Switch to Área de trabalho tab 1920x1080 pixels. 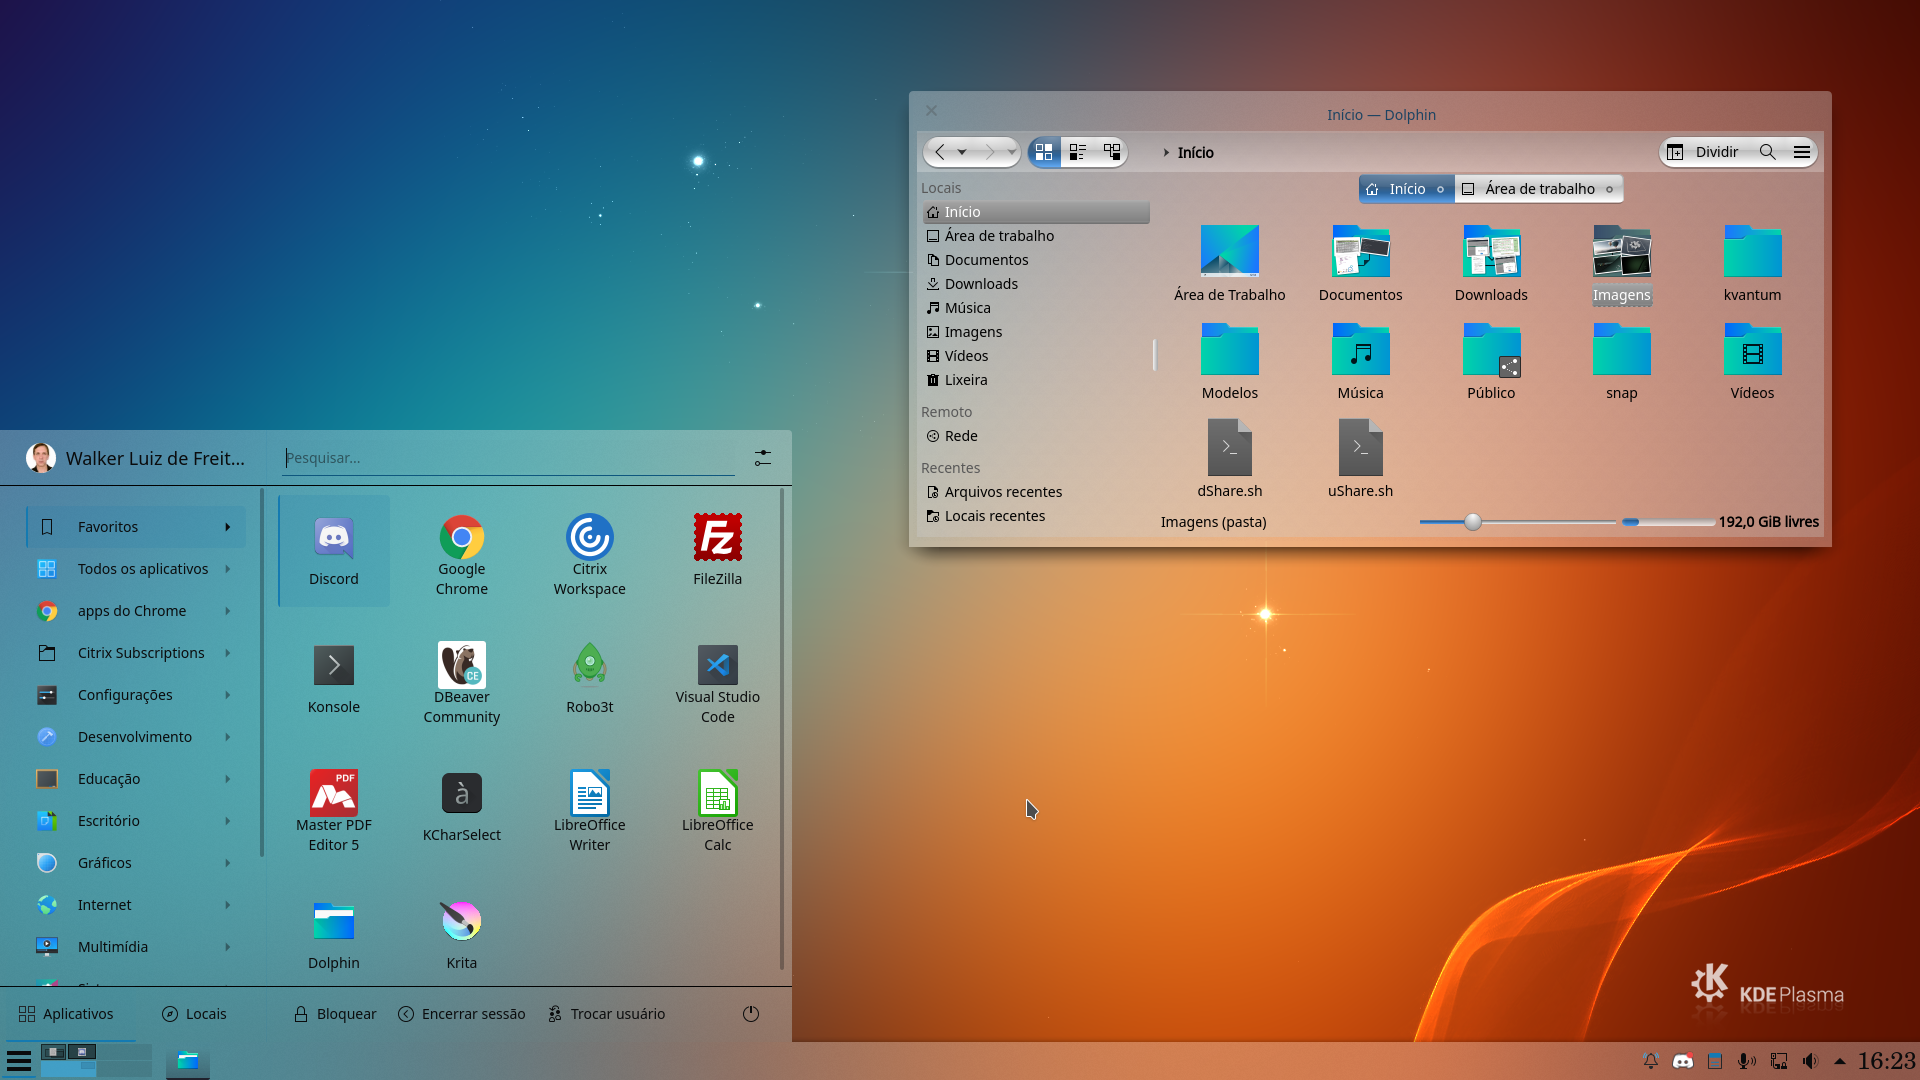[x=1539, y=189]
